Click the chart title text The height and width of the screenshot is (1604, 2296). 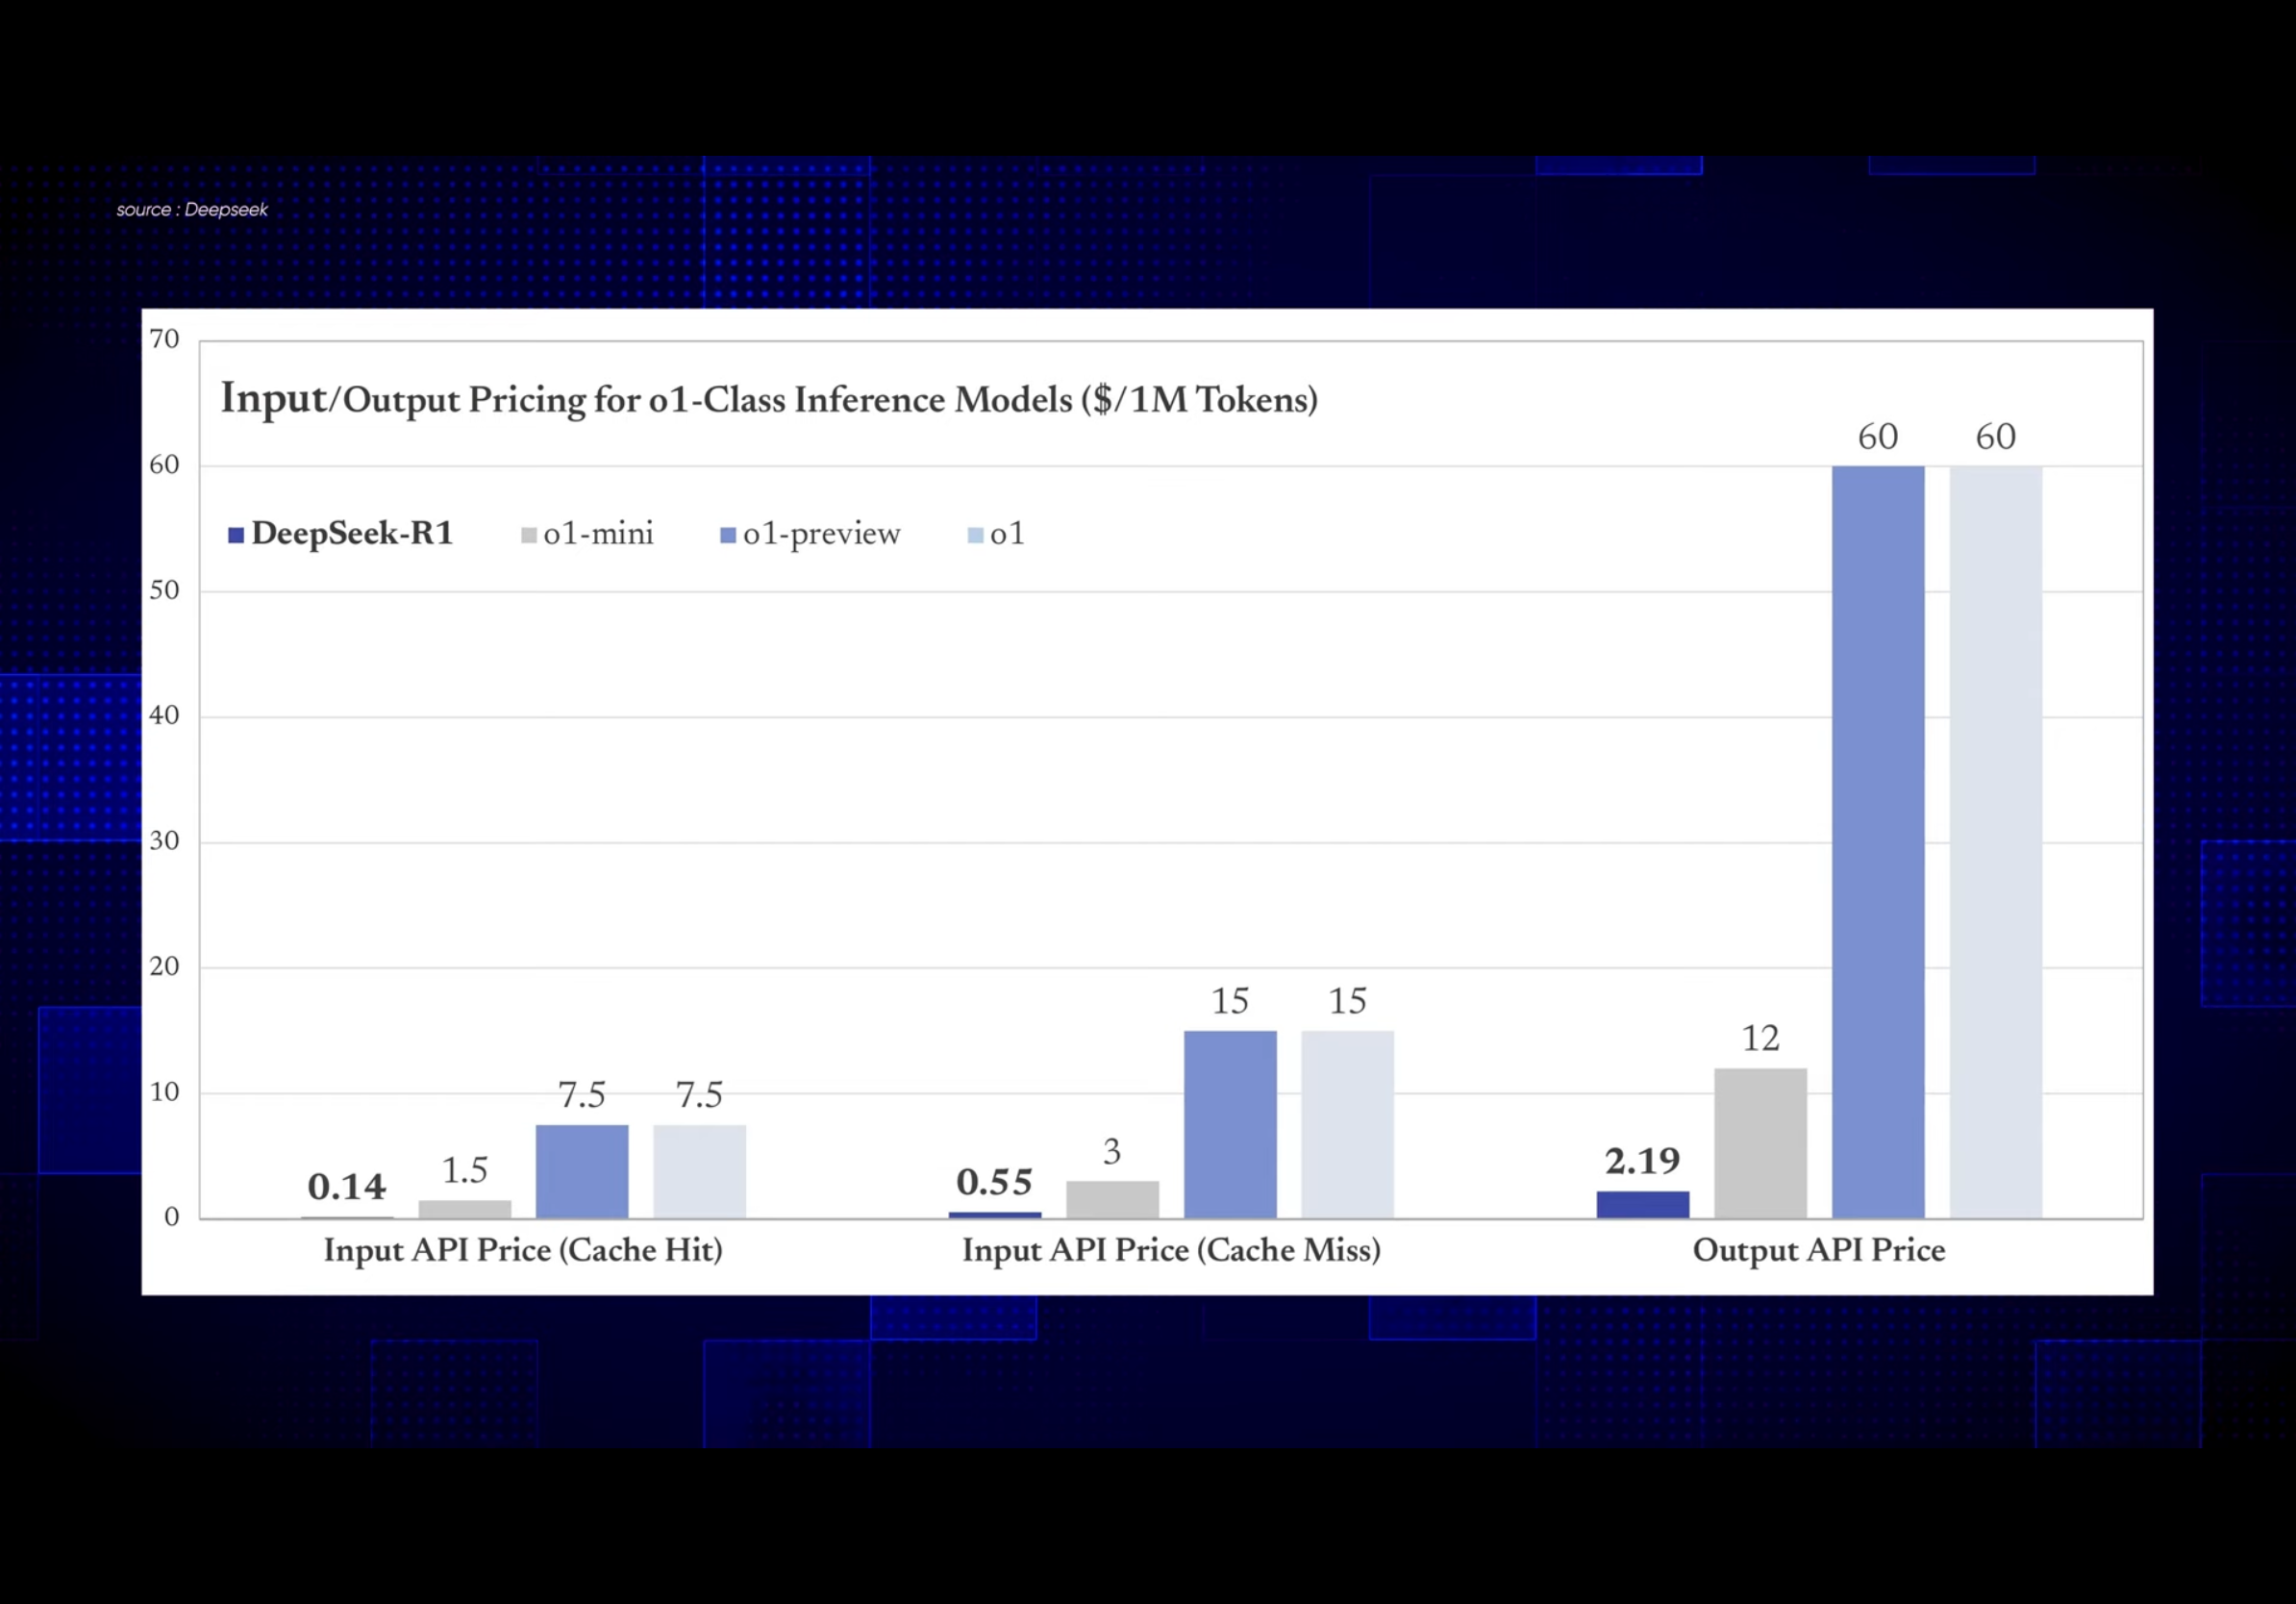[768, 399]
